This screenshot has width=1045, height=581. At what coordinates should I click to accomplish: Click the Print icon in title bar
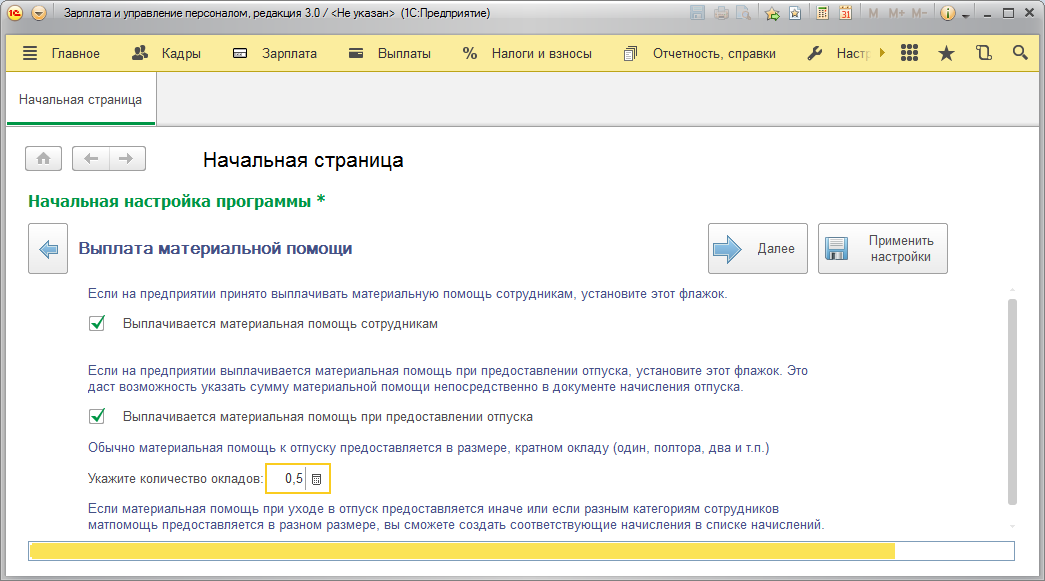coord(721,13)
